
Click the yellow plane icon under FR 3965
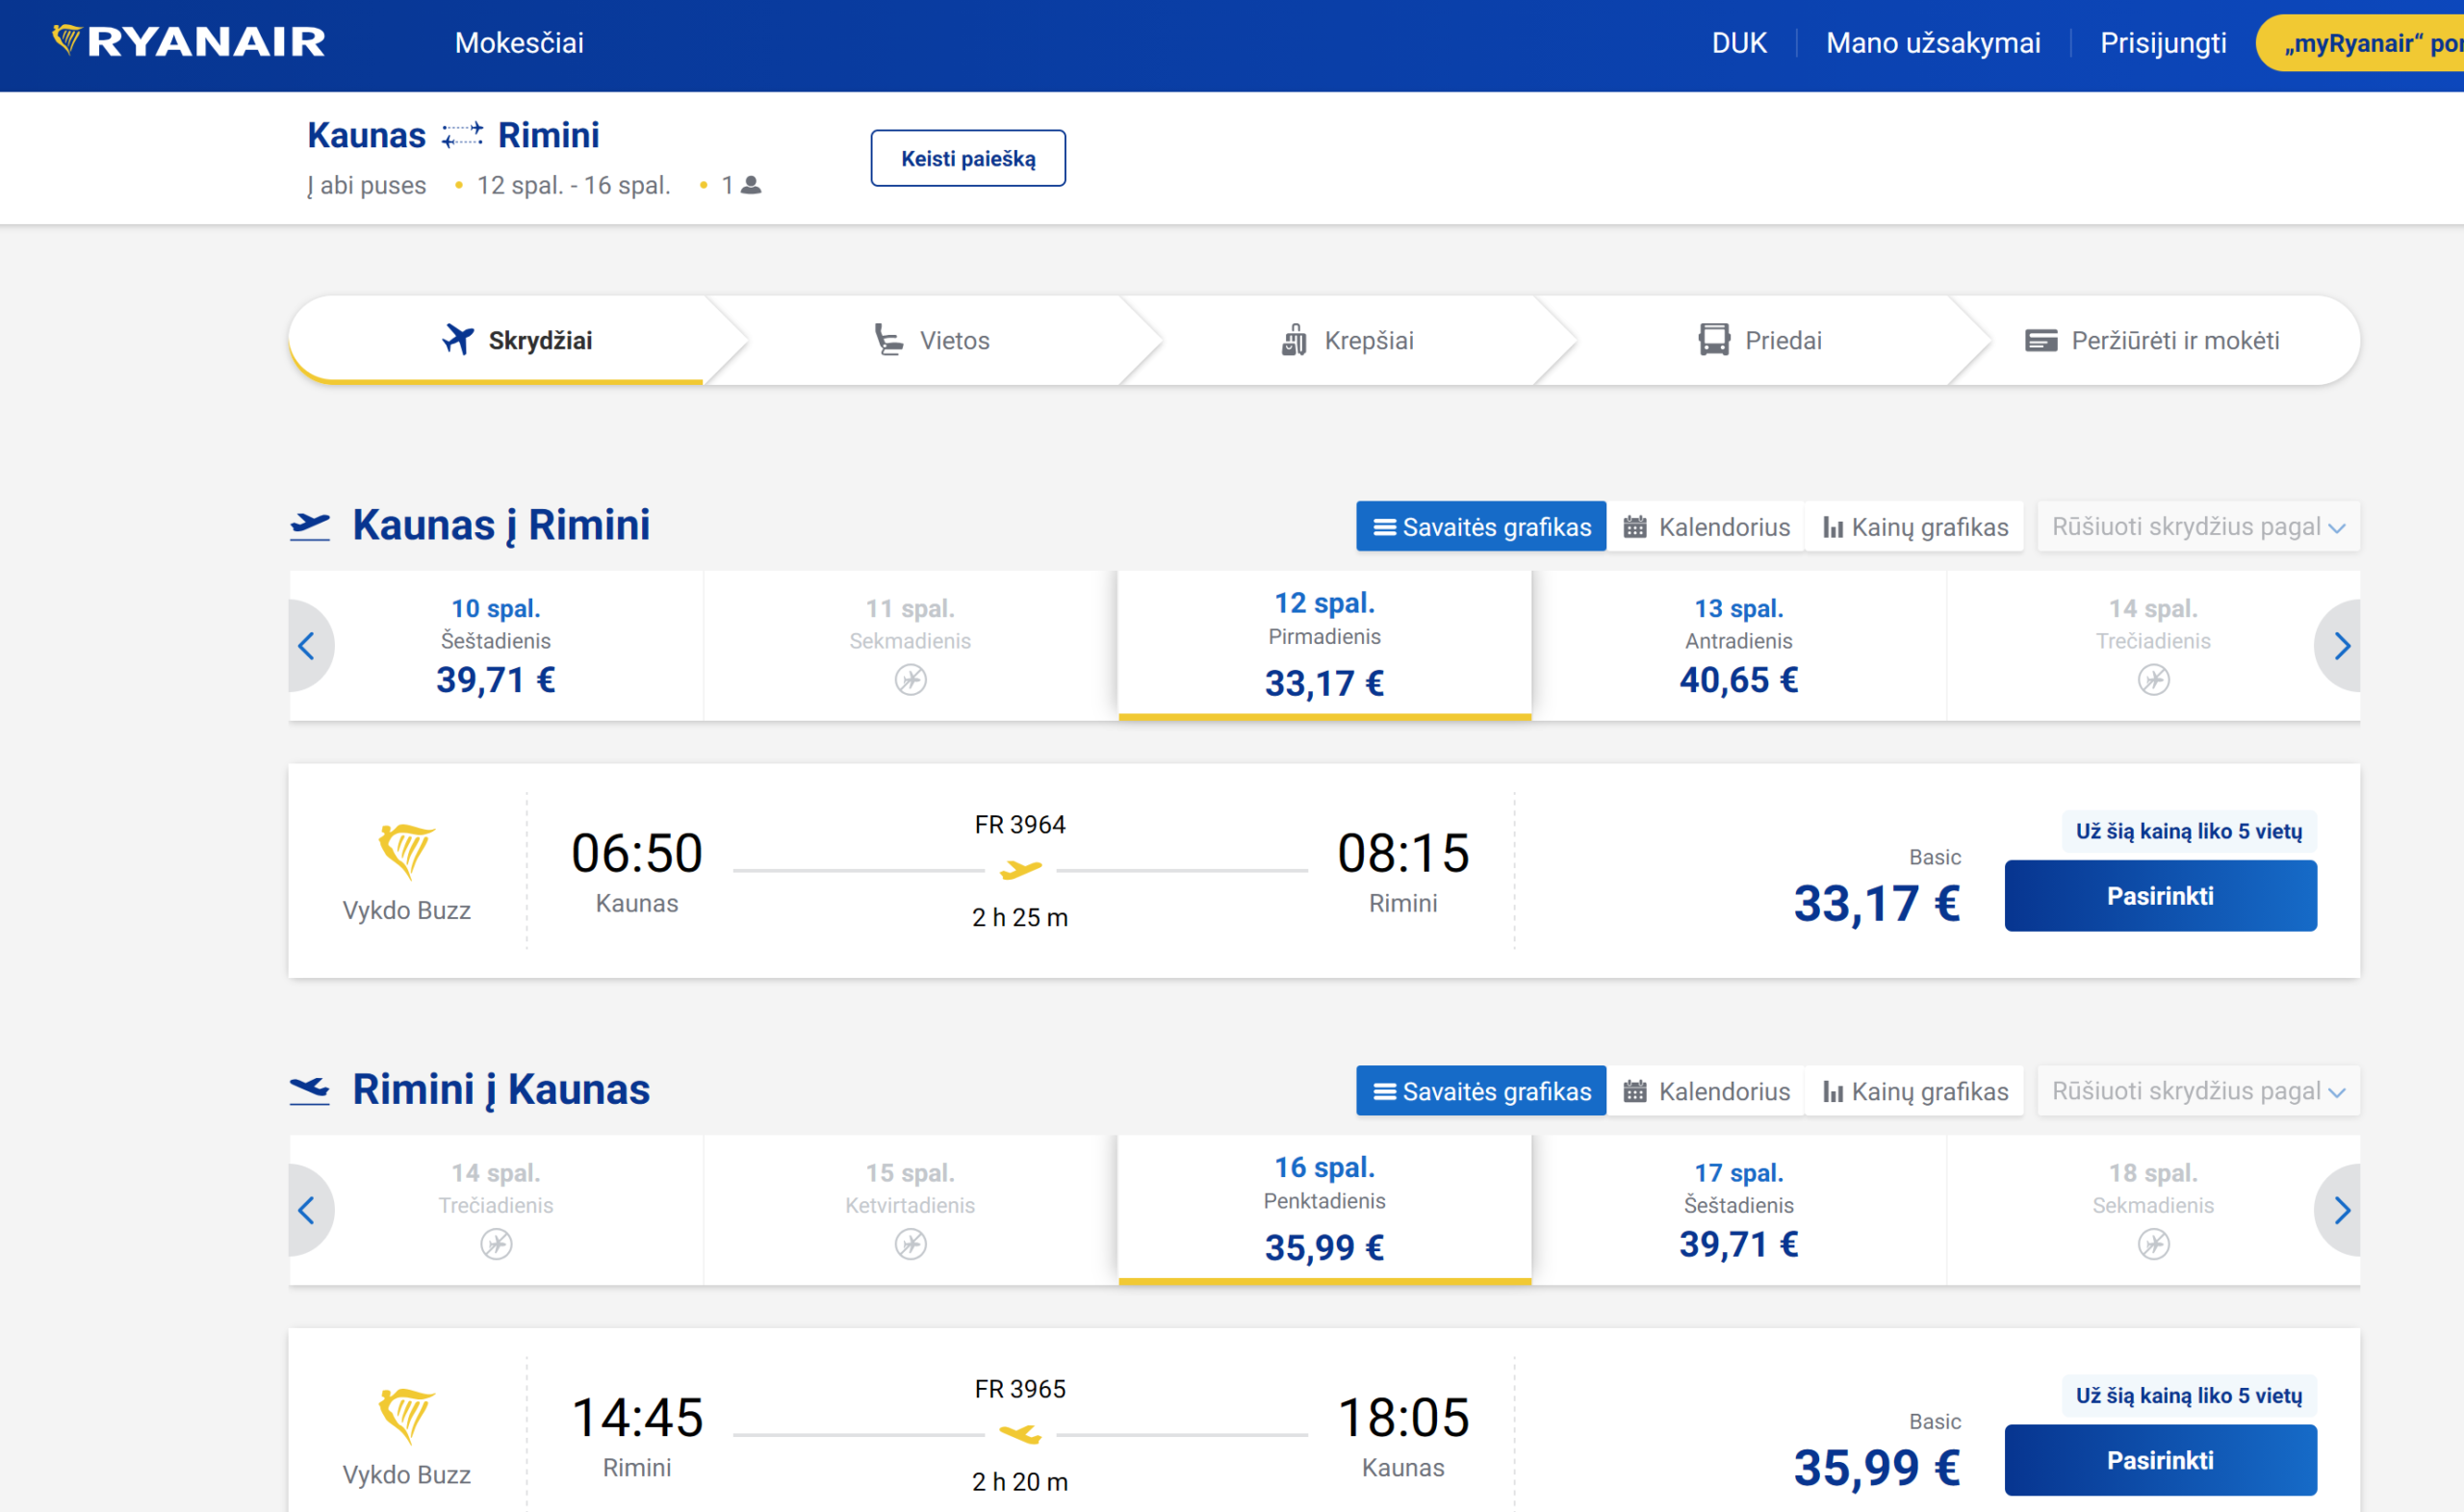click(1021, 1434)
